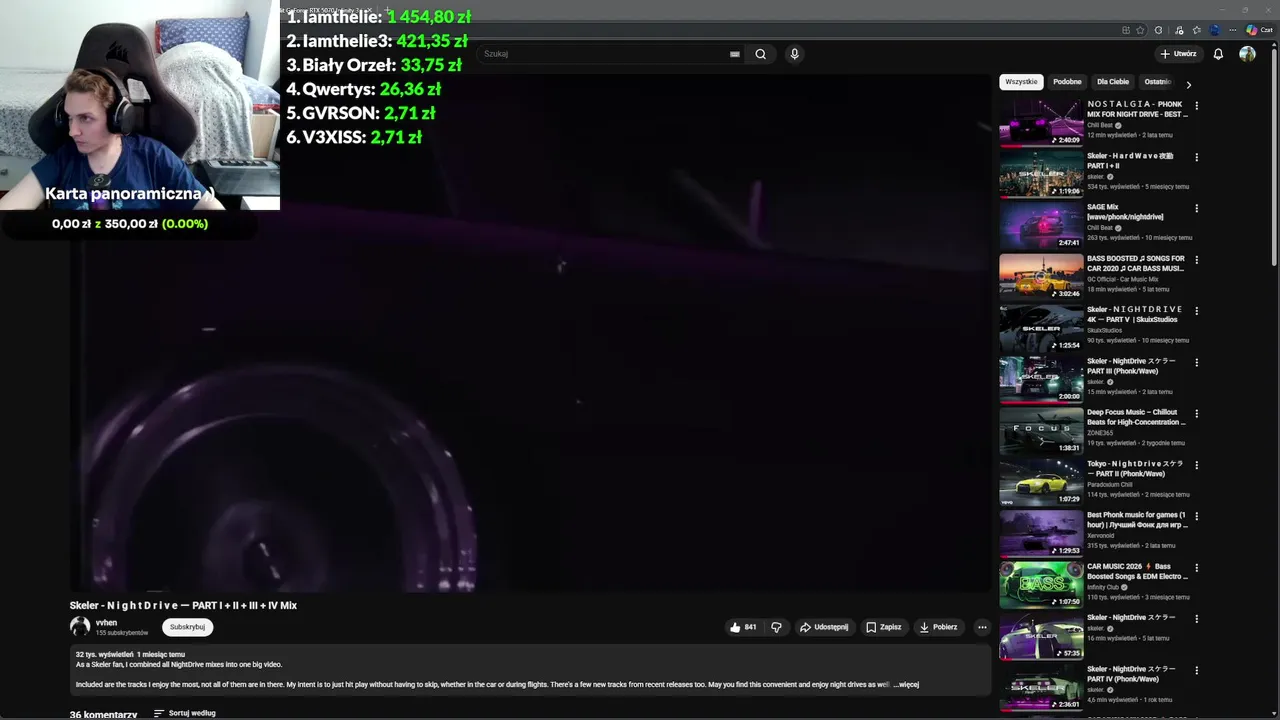
Task: Open Tokyo NightDrive Part II thumbnail
Action: pos(1041,482)
